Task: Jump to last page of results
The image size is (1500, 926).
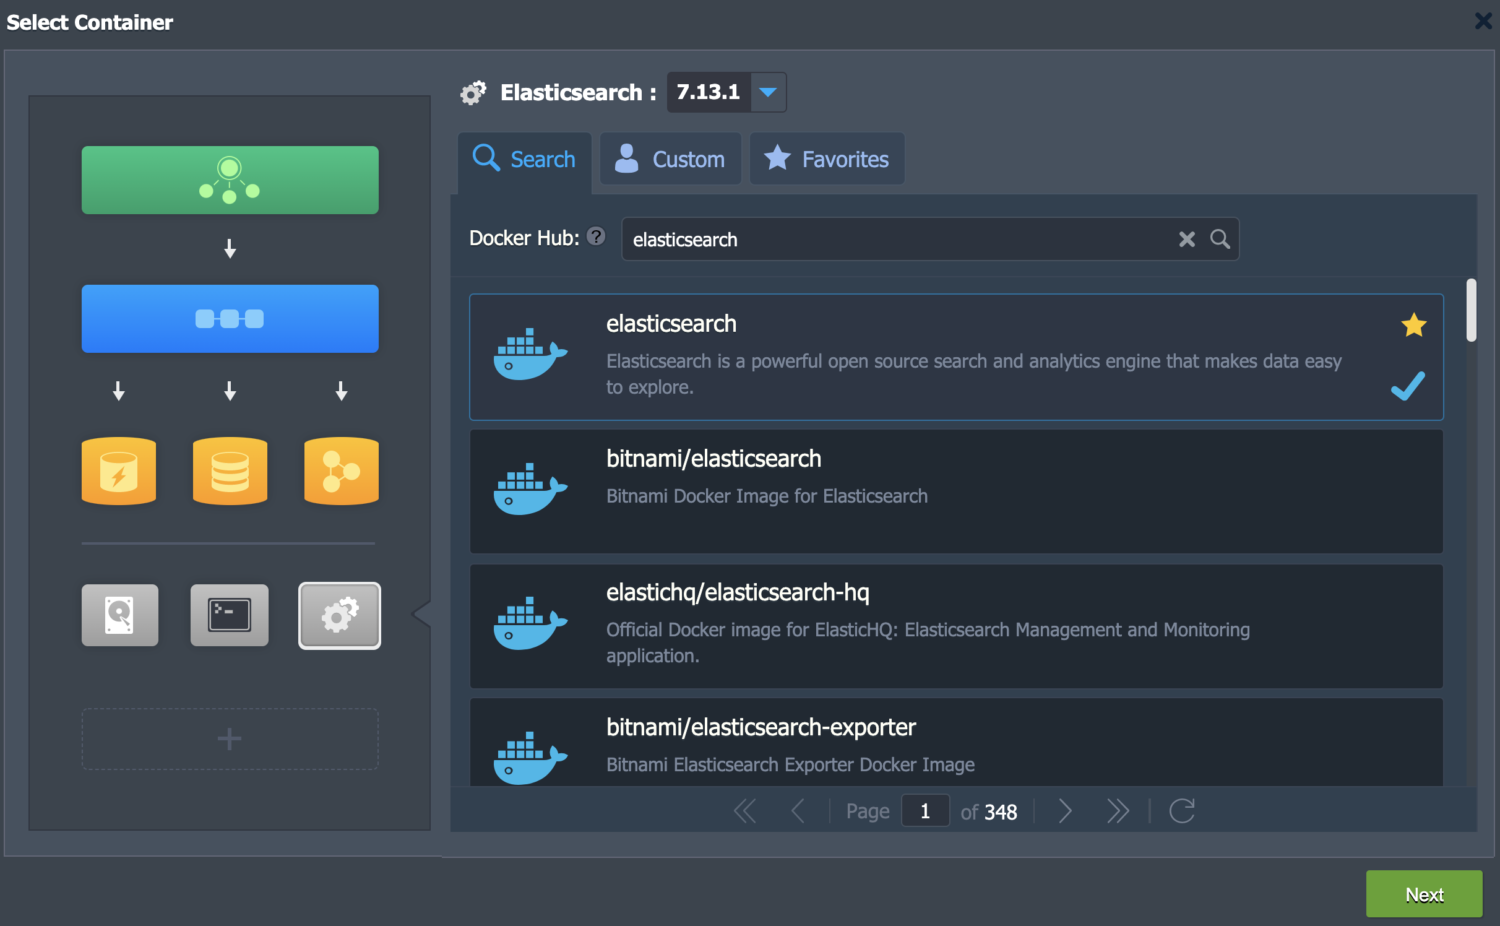Action: tap(1117, 811)
